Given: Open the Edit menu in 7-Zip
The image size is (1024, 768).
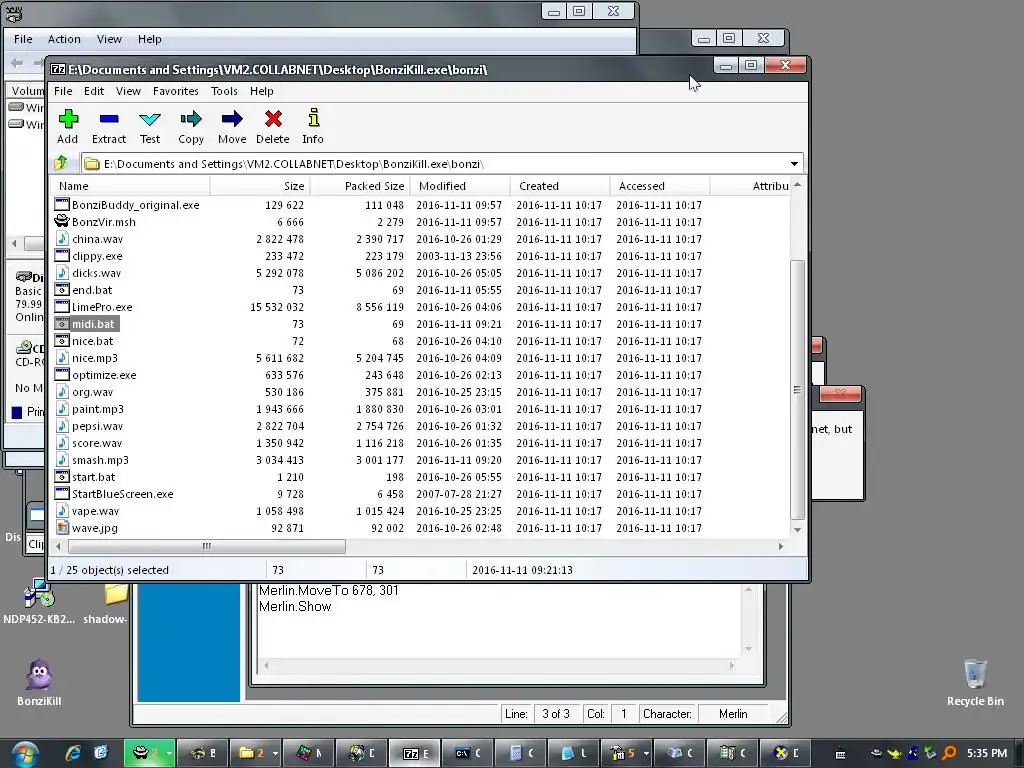Looking at the screenshot, I should (x=93, y=91).
